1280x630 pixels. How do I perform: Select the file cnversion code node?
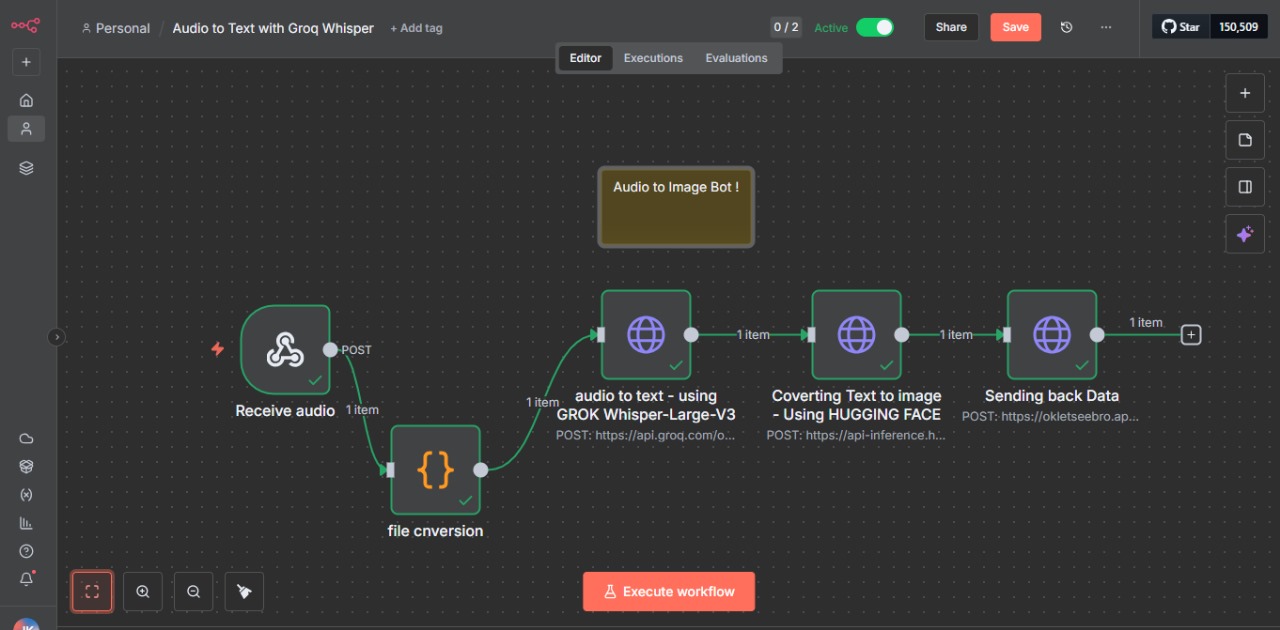(435, 470)
